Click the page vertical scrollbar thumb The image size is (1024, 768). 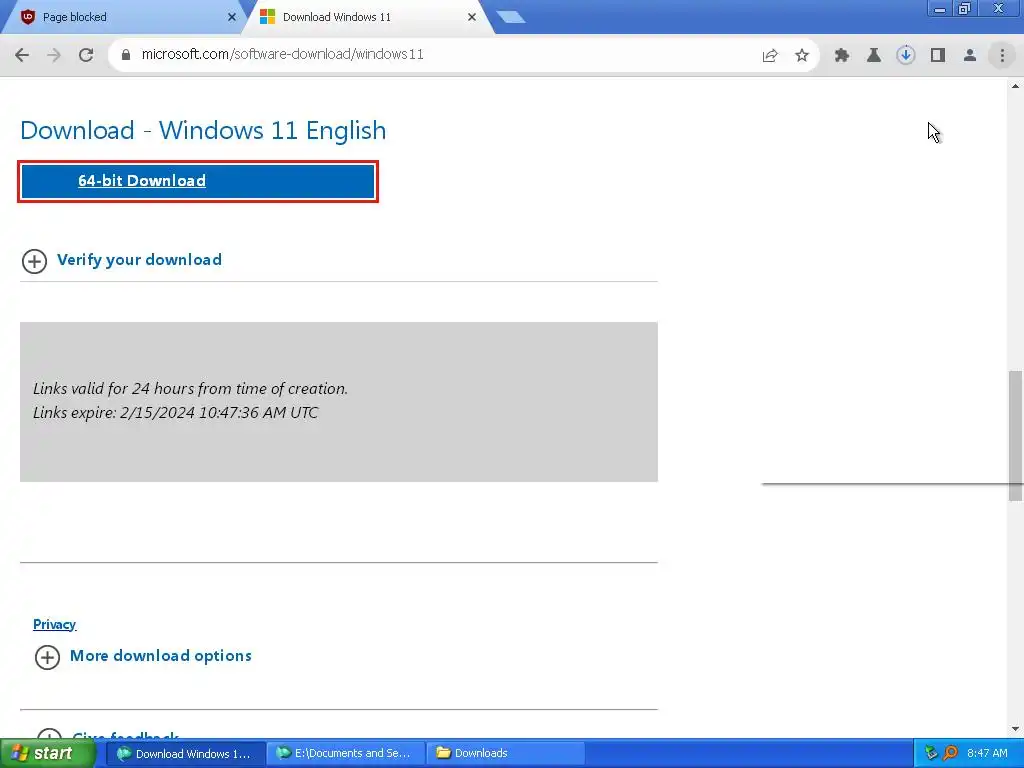(1016, 436)
